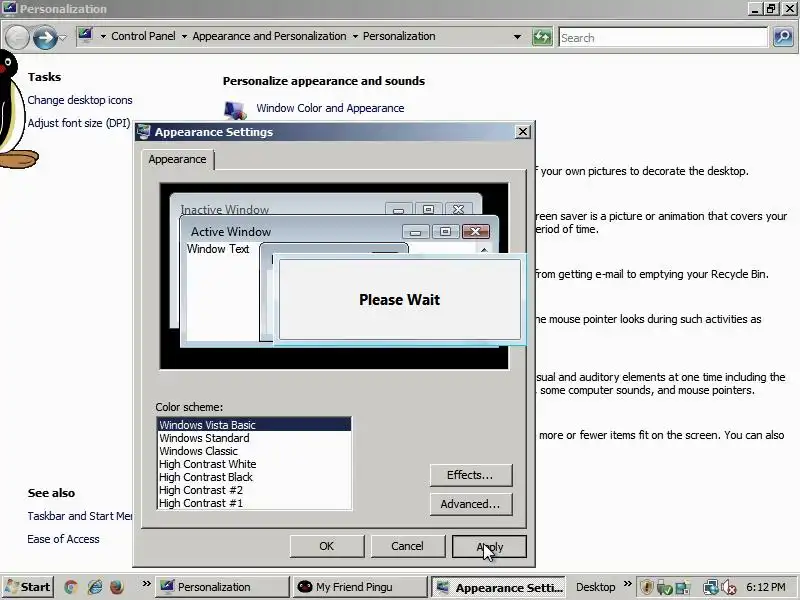Click the search magnifier button
This screenshot has width=800, height=600.
point(783,37)
